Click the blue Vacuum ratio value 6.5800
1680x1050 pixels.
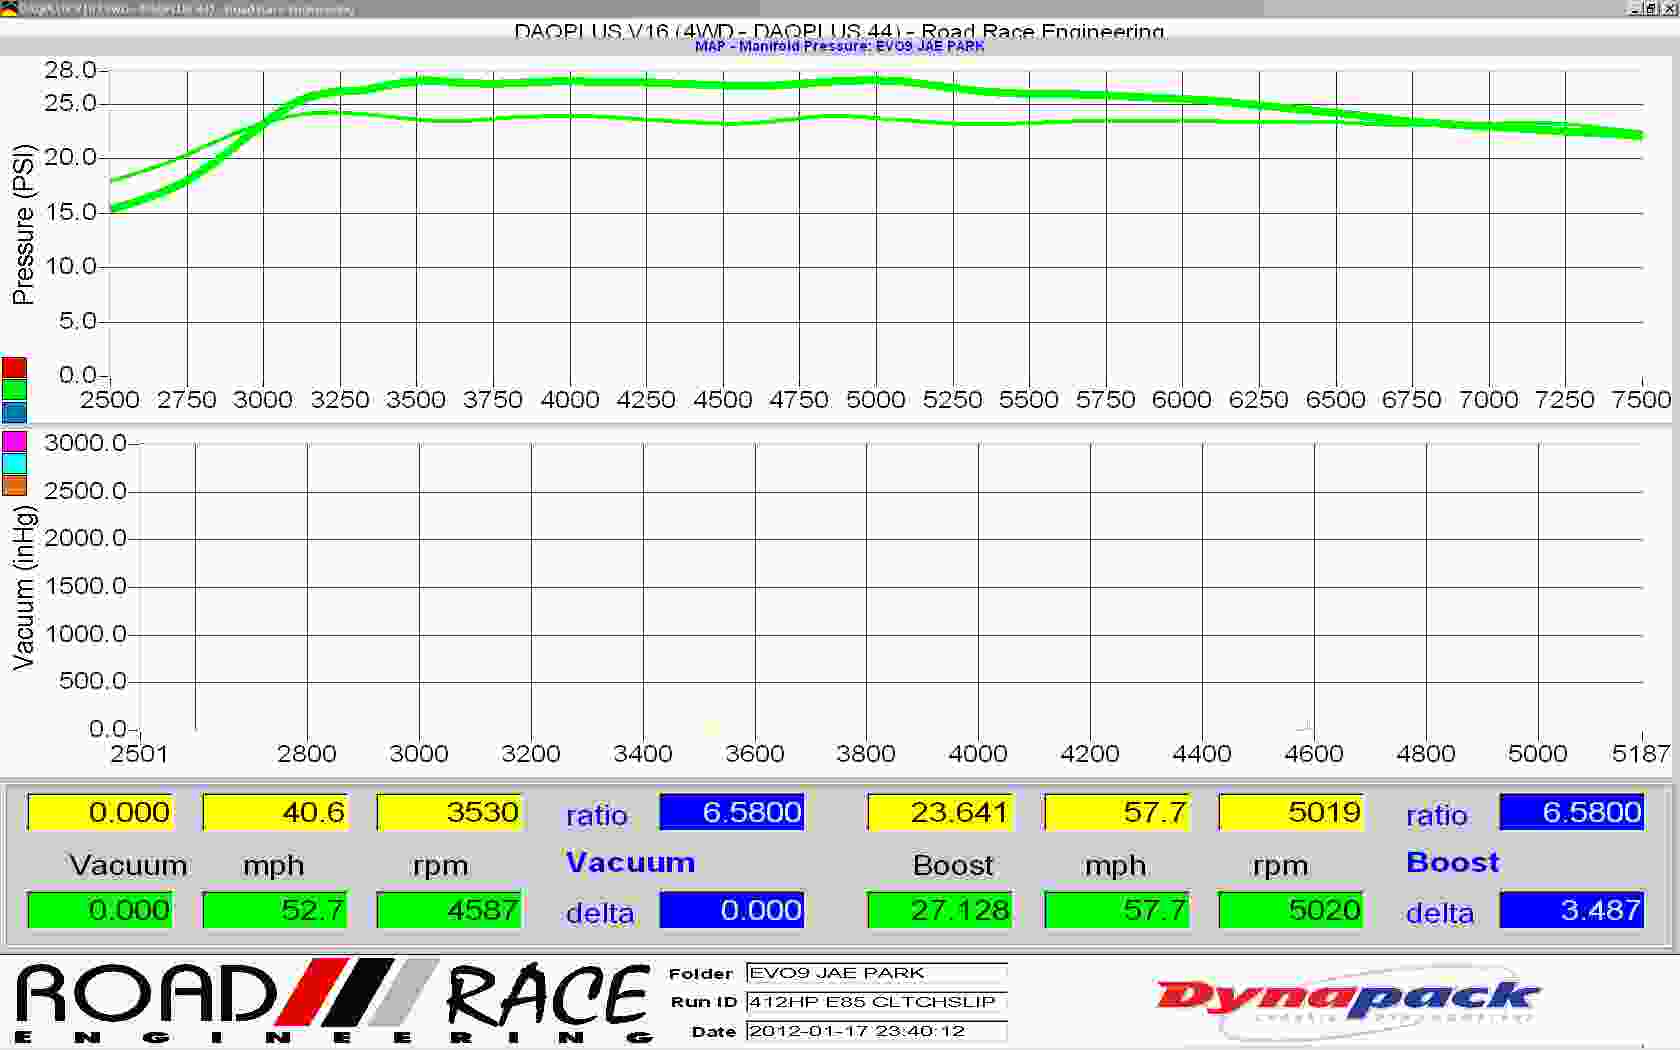click(731, 812)
